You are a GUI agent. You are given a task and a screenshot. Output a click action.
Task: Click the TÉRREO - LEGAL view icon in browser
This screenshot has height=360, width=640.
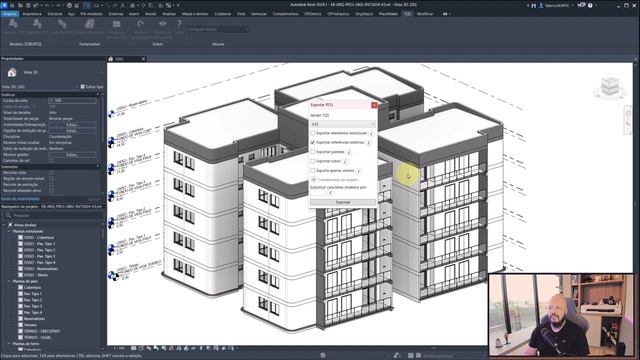tap(20, 338)
